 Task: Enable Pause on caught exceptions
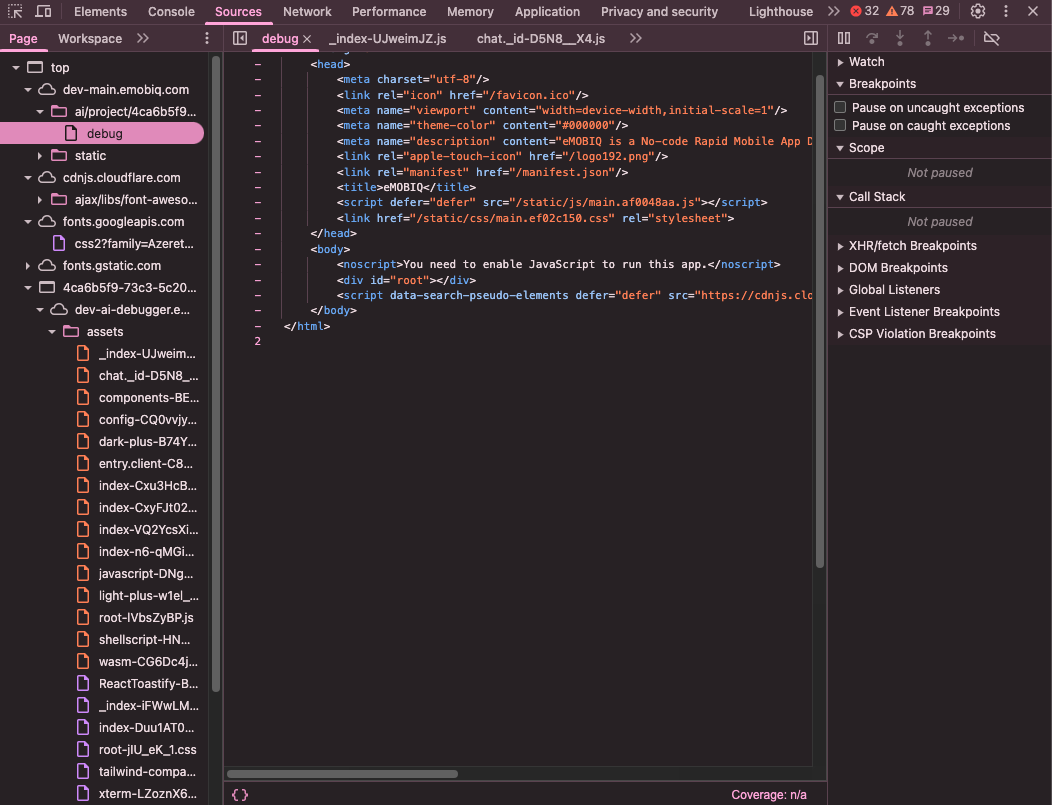841,126
